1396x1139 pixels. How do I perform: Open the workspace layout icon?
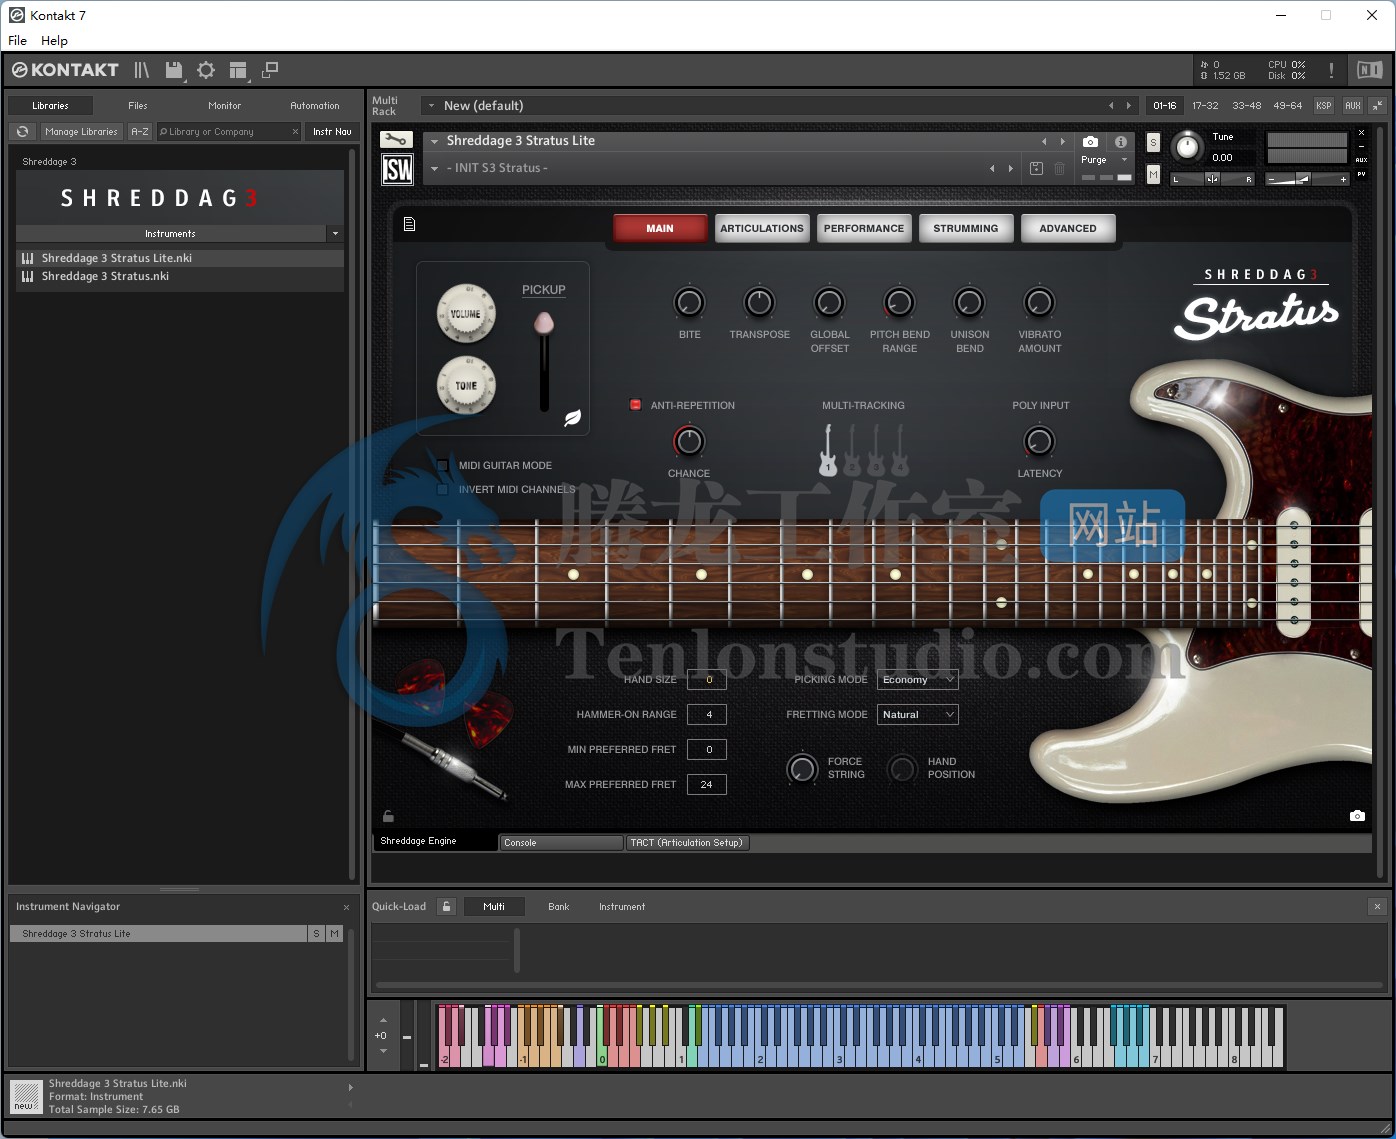[238, 70]
